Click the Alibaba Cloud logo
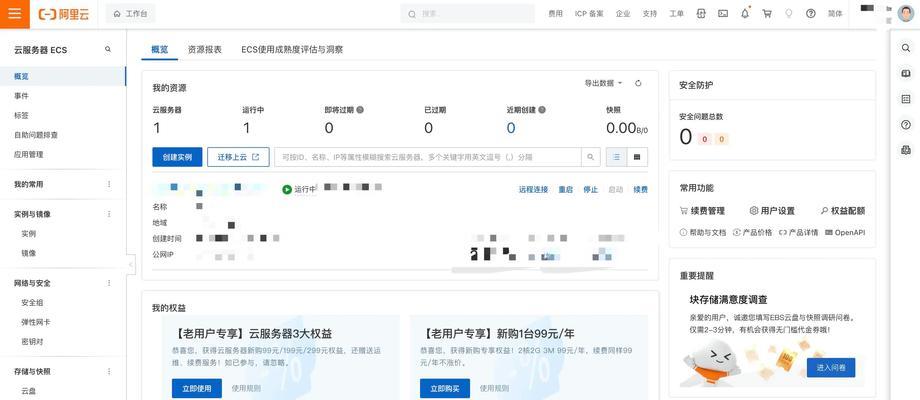The height and width of the screenshot is (400, 920). [63, 14]
